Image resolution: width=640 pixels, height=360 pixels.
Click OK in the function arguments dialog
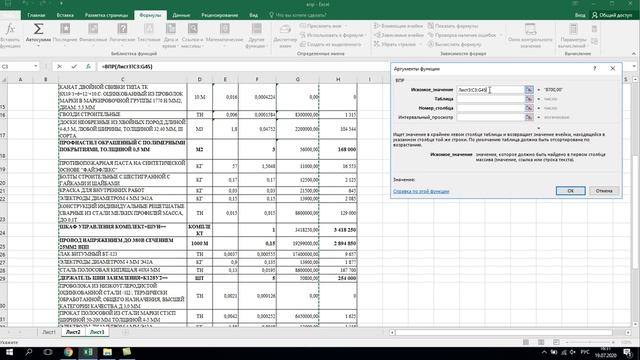[571, 191]
